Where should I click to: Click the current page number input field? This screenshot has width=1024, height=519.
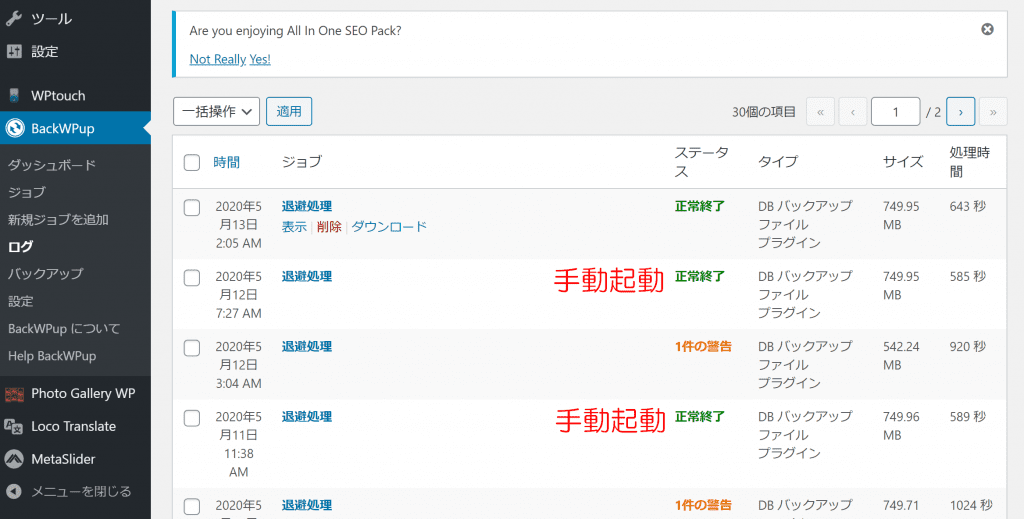pyautogui.click(x=895, y=112)
